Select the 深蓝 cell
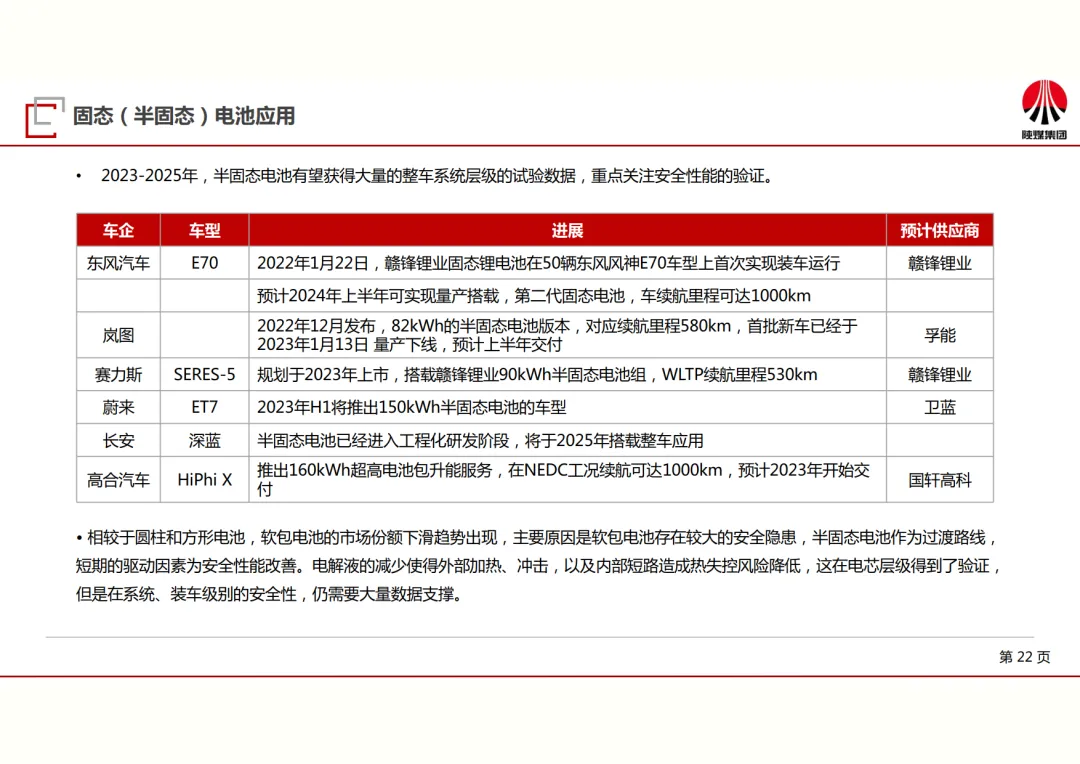 (x=205, y=441)
